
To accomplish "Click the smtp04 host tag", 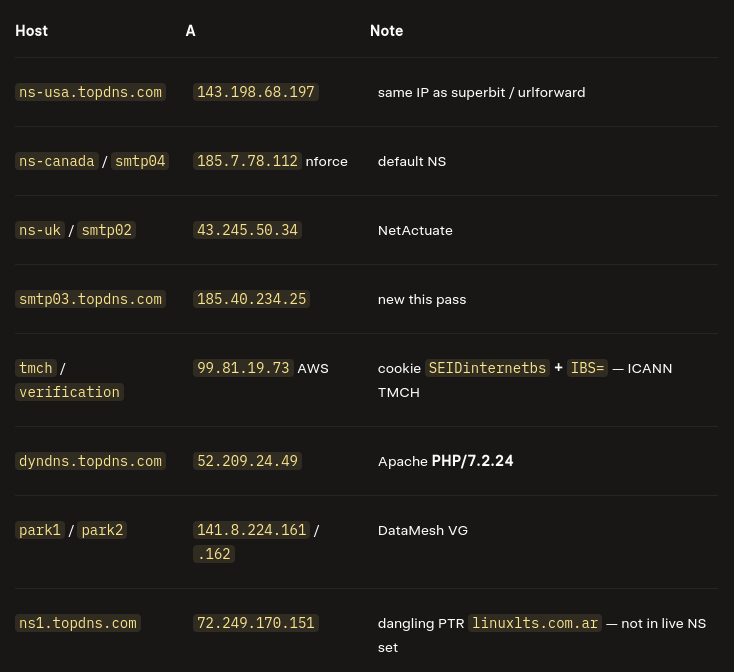I will click(140, 161).
